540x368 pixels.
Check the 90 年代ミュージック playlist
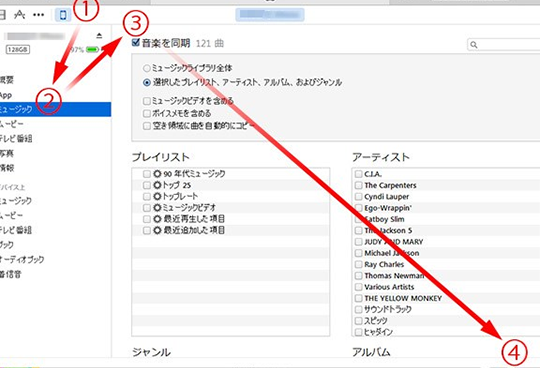tap(147, 174)
